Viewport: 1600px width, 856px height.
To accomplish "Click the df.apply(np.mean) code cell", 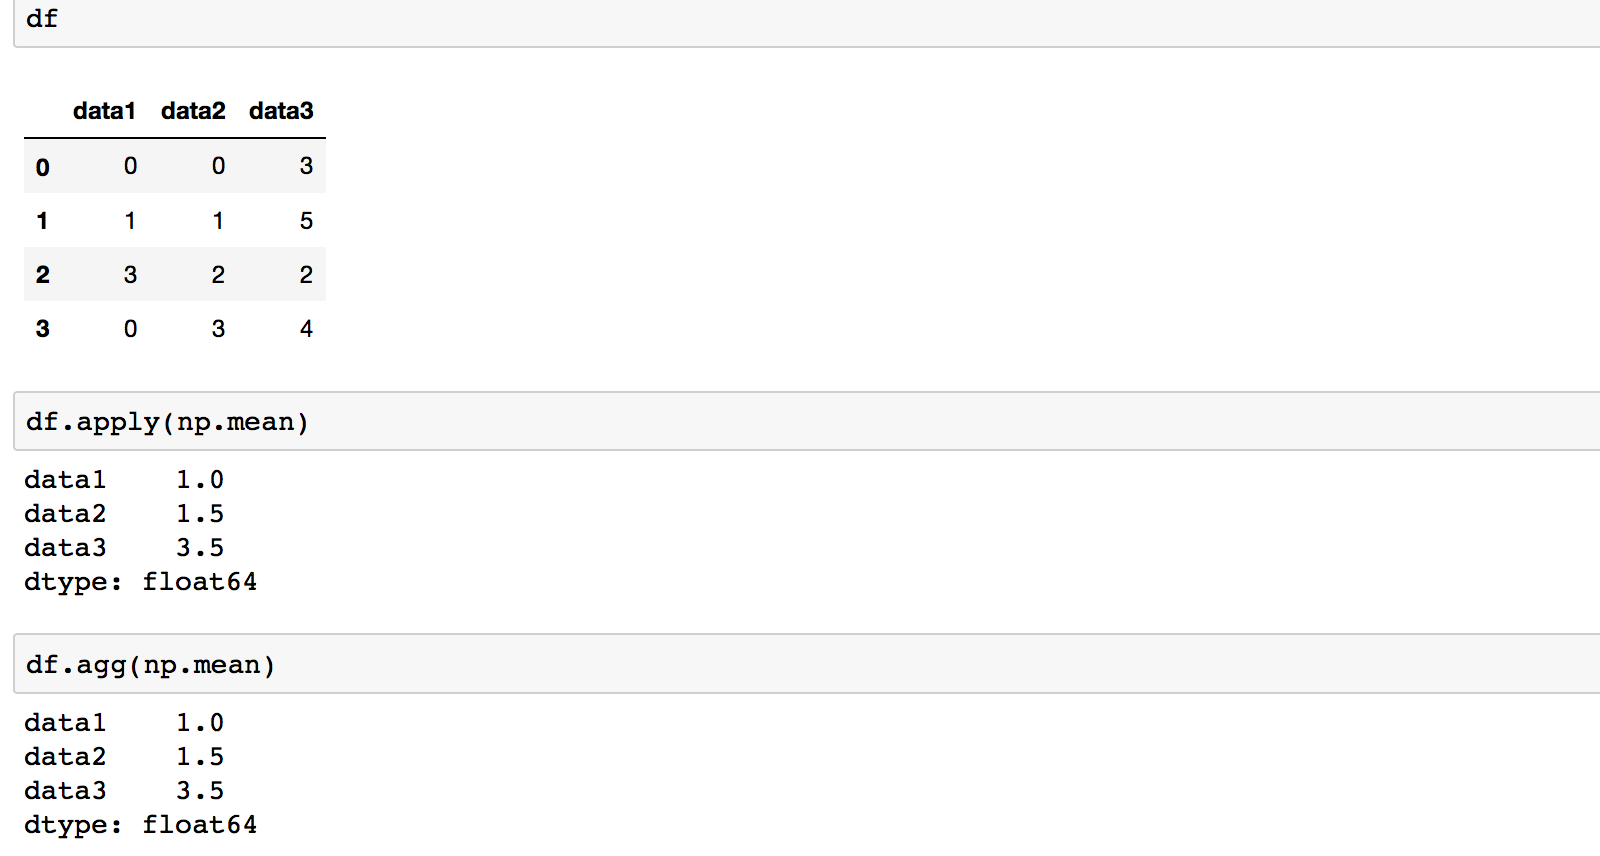I will click(807, 421).
